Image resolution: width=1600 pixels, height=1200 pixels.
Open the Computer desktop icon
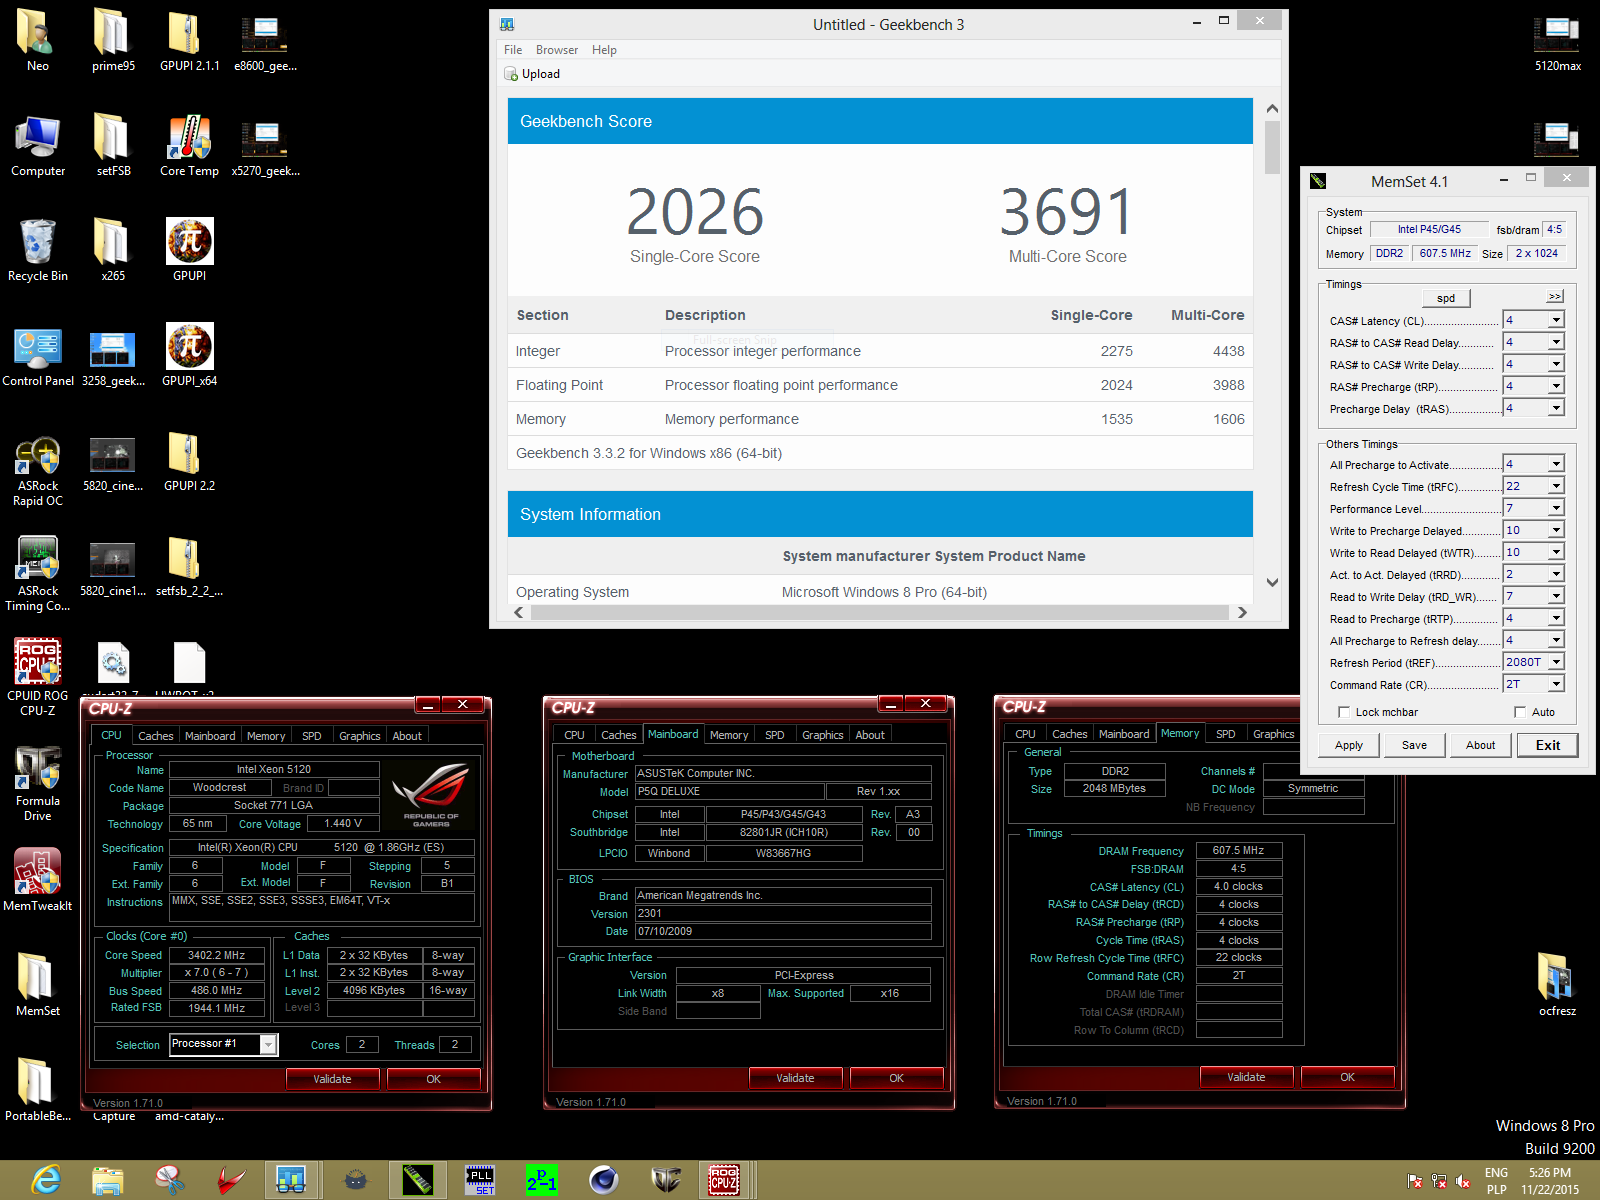click(38, 145)
